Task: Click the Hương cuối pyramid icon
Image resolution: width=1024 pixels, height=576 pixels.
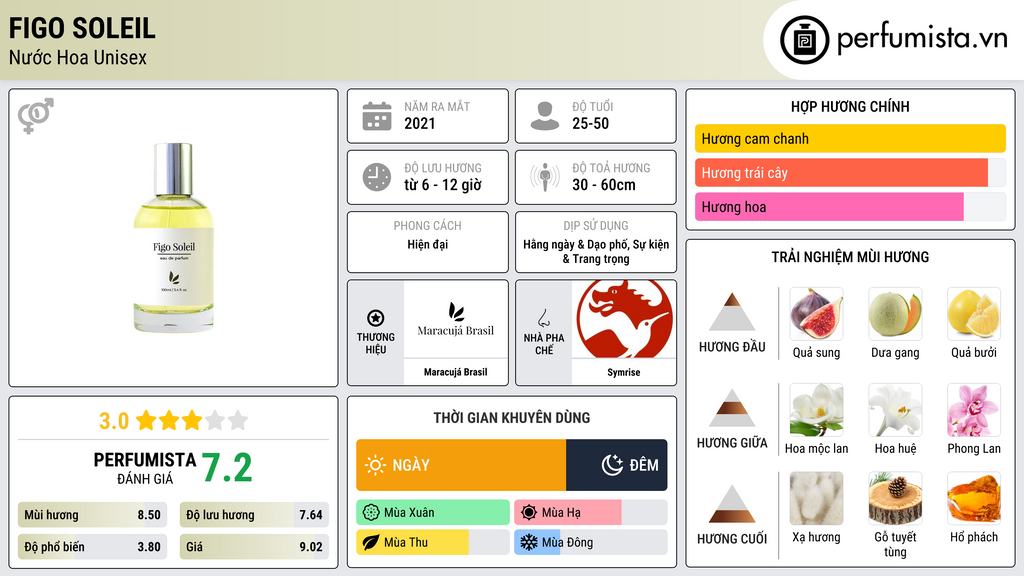Action: coord(732,504)
